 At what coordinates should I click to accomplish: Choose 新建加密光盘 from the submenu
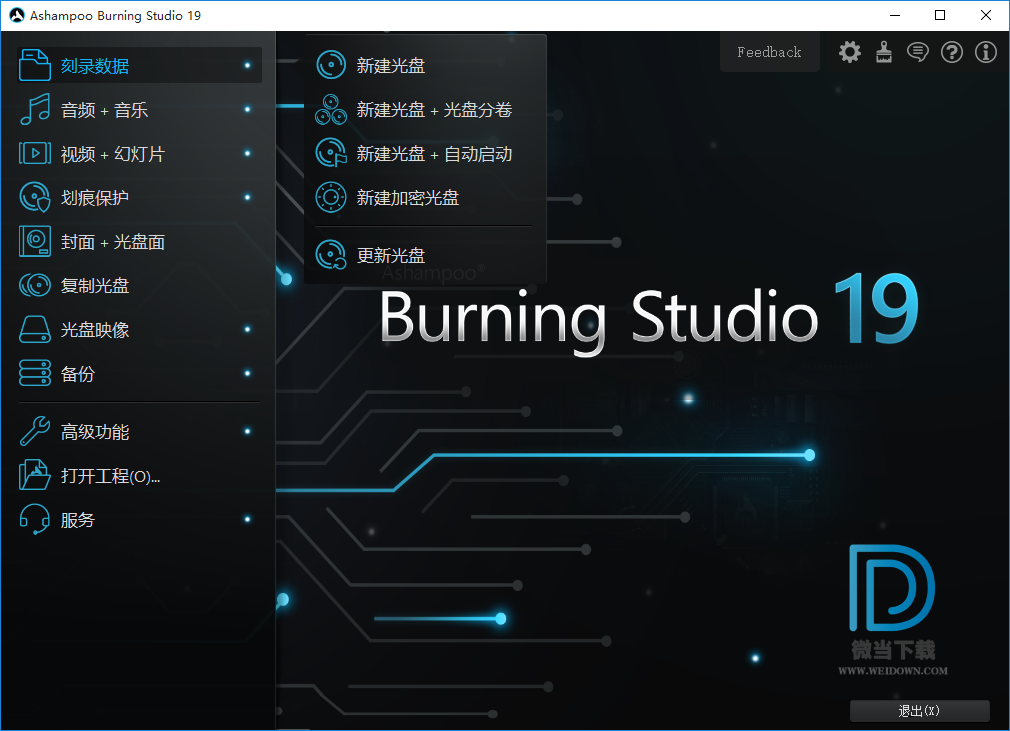408,198
